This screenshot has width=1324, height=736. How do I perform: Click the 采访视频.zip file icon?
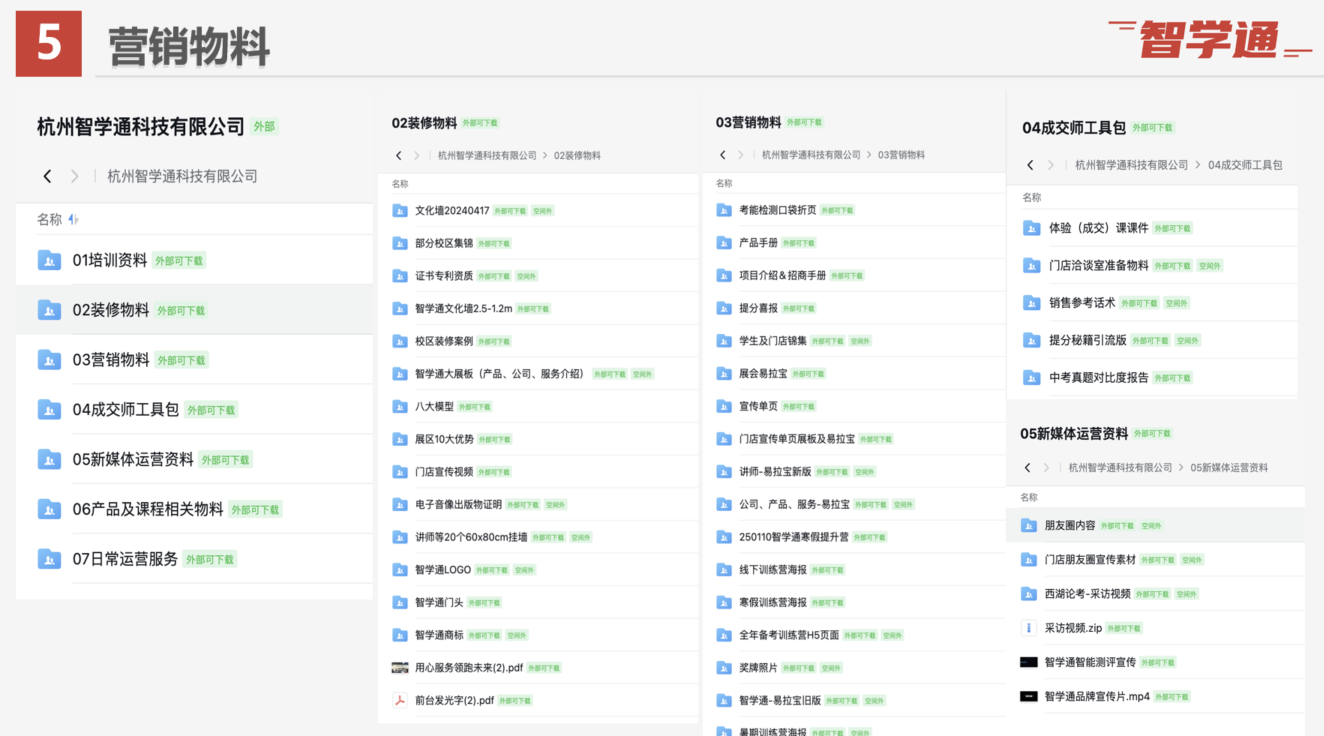pos(1028,628)
